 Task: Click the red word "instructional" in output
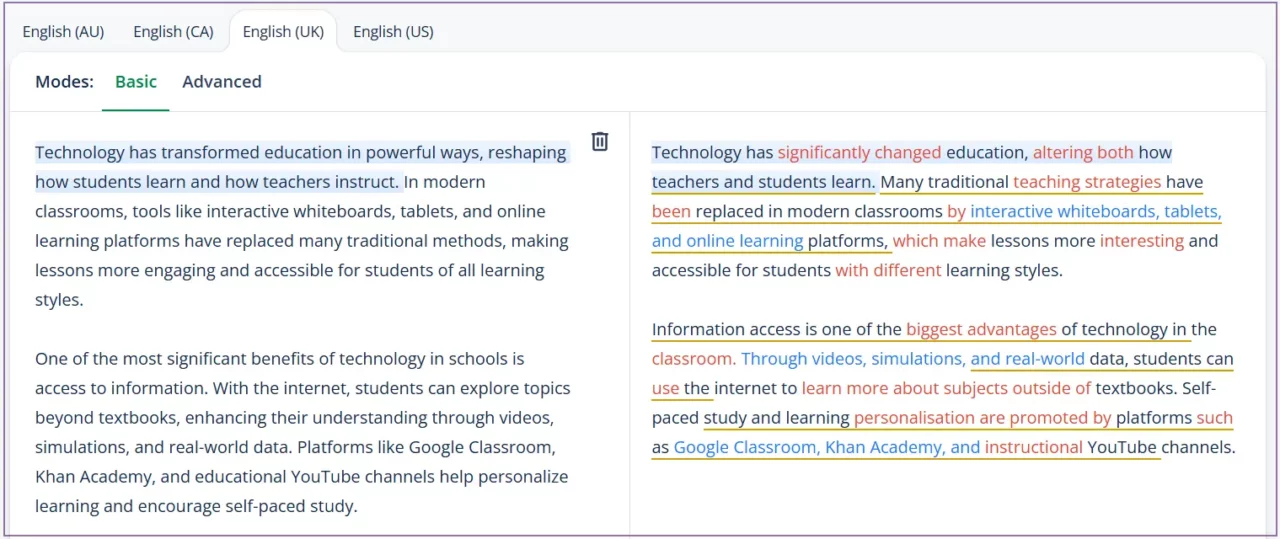tap(1033, 447)
